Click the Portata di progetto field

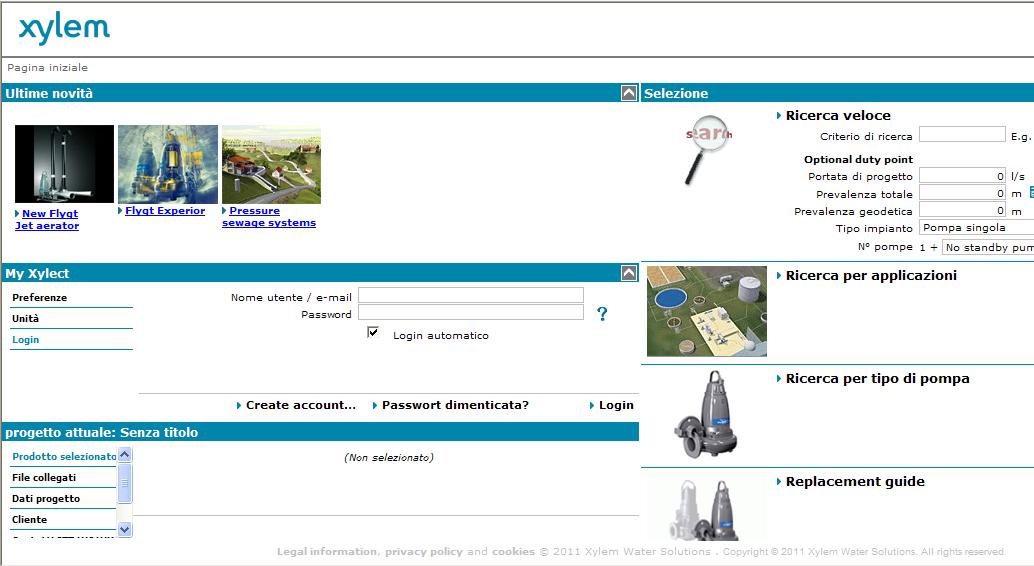962,175
